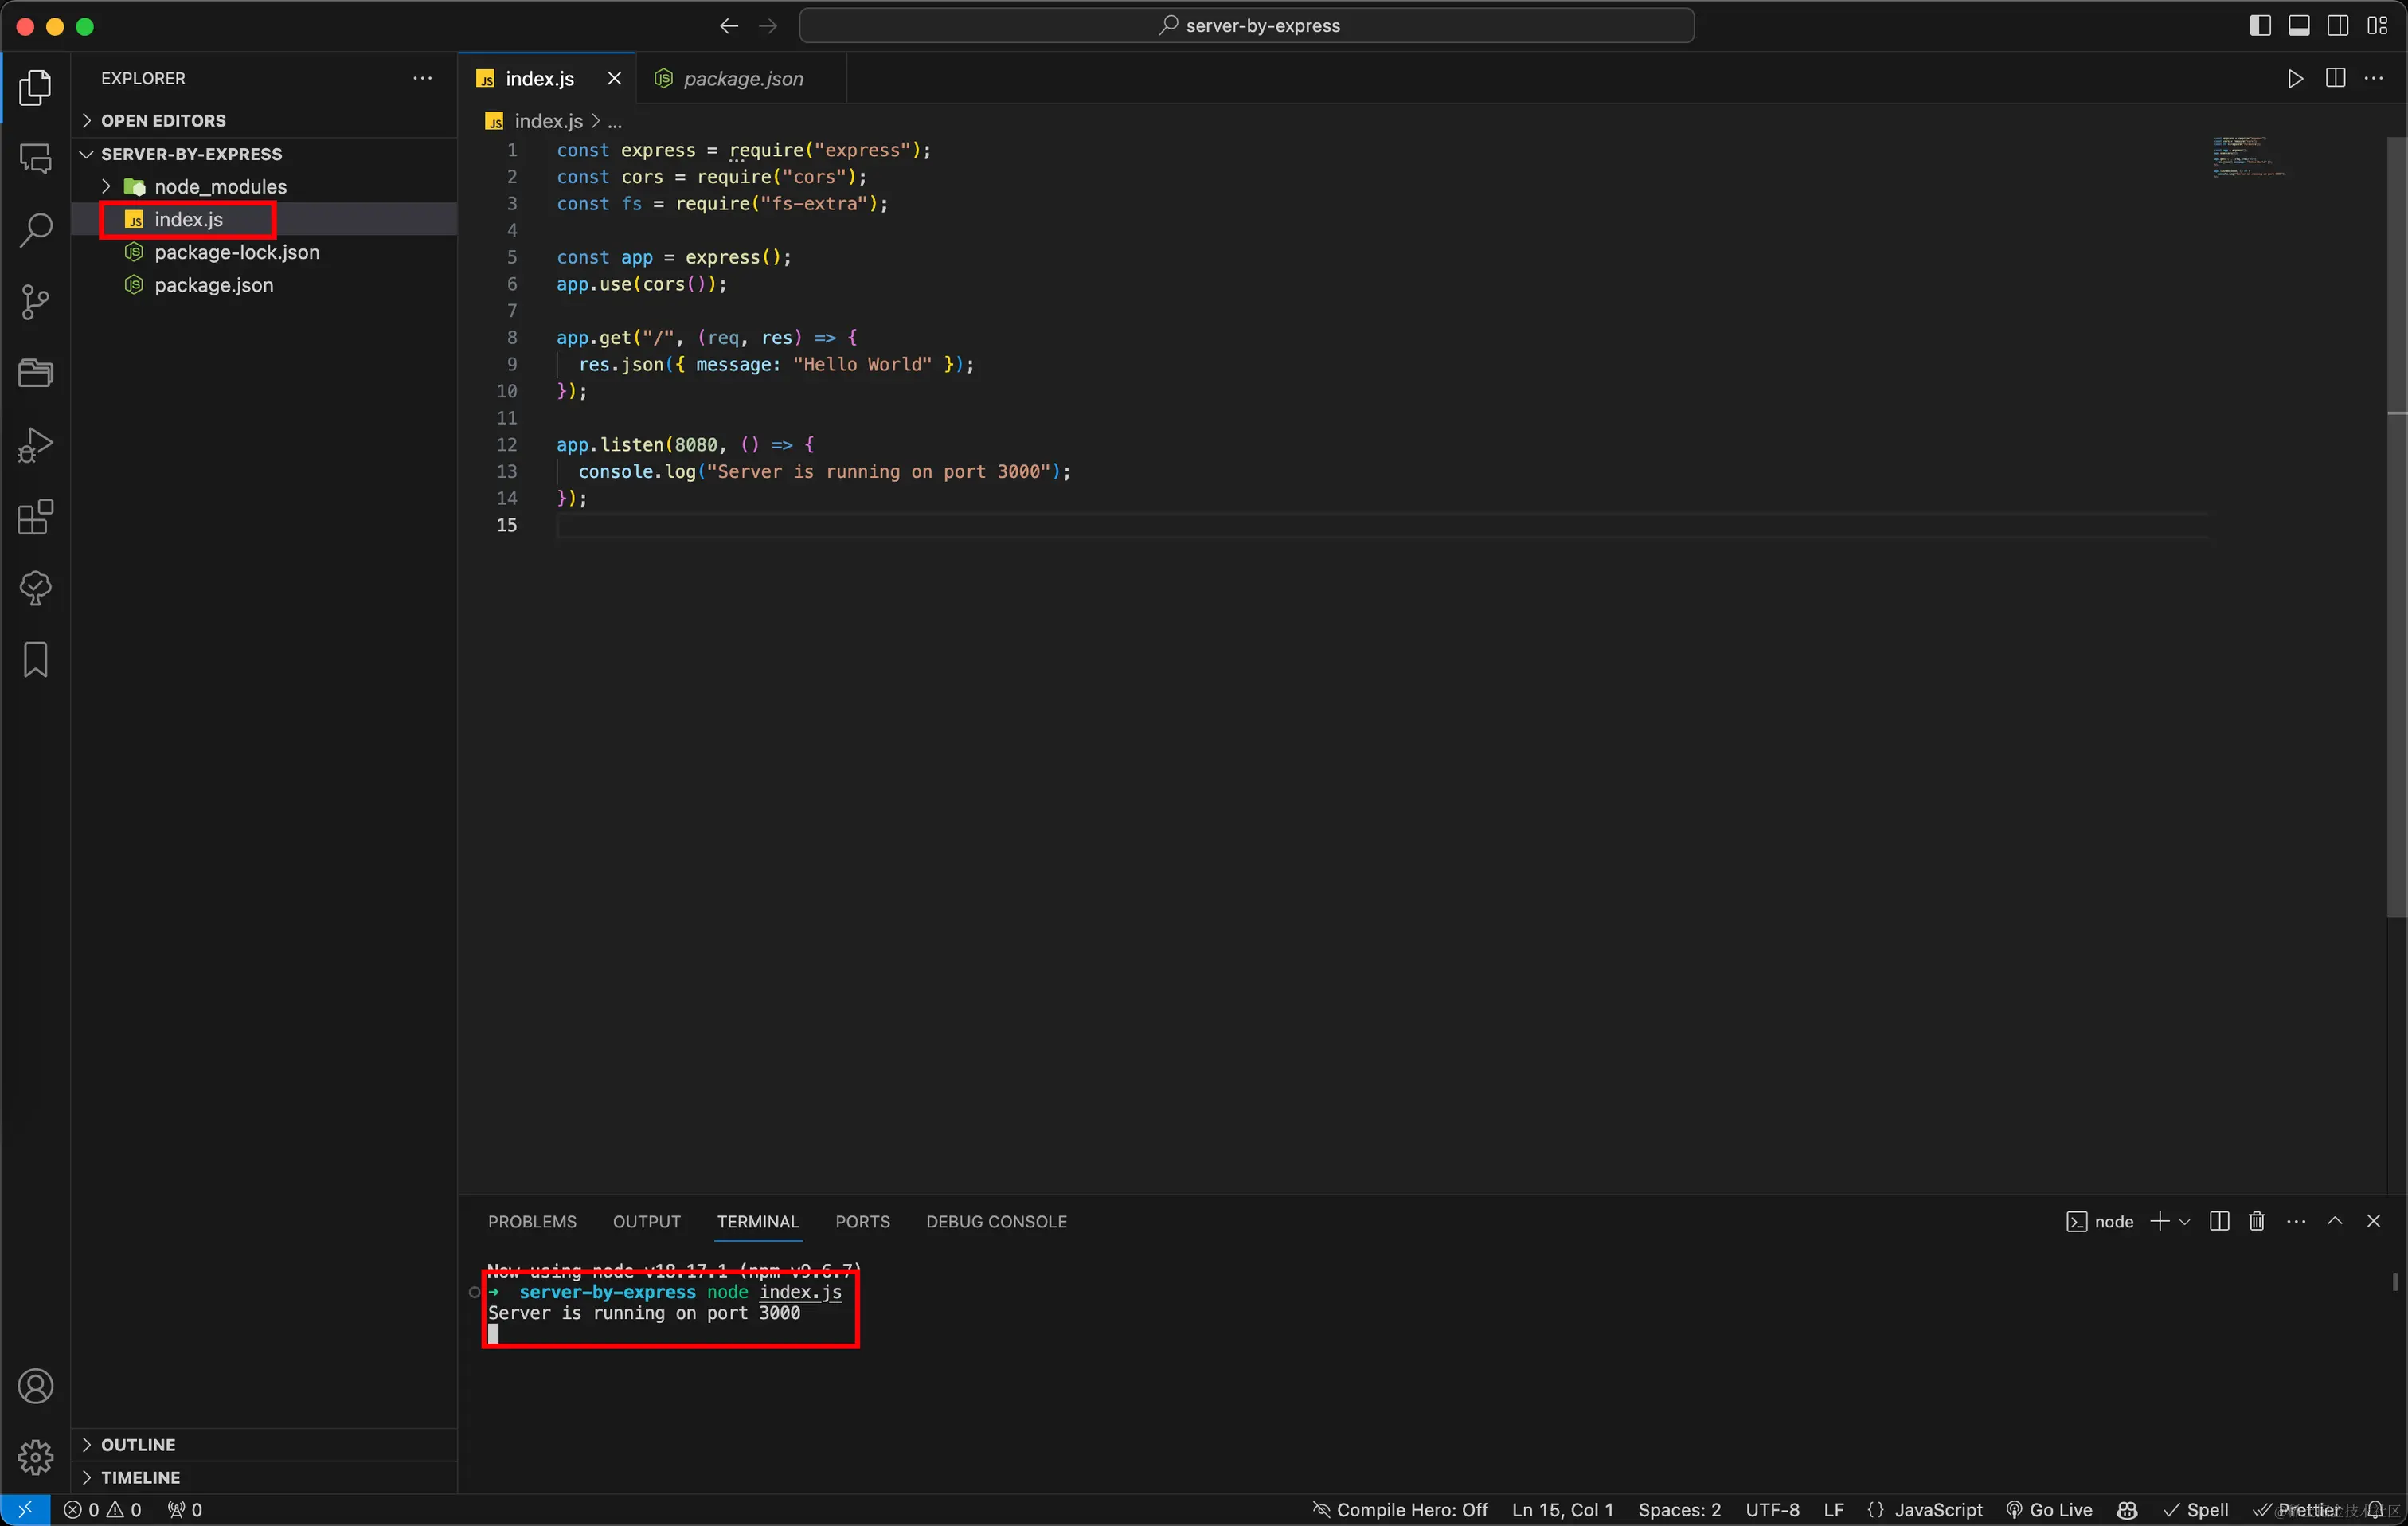Switch to the package.json editor tab
This screenshot has height=1526, width=2408.
pos(742,78)
